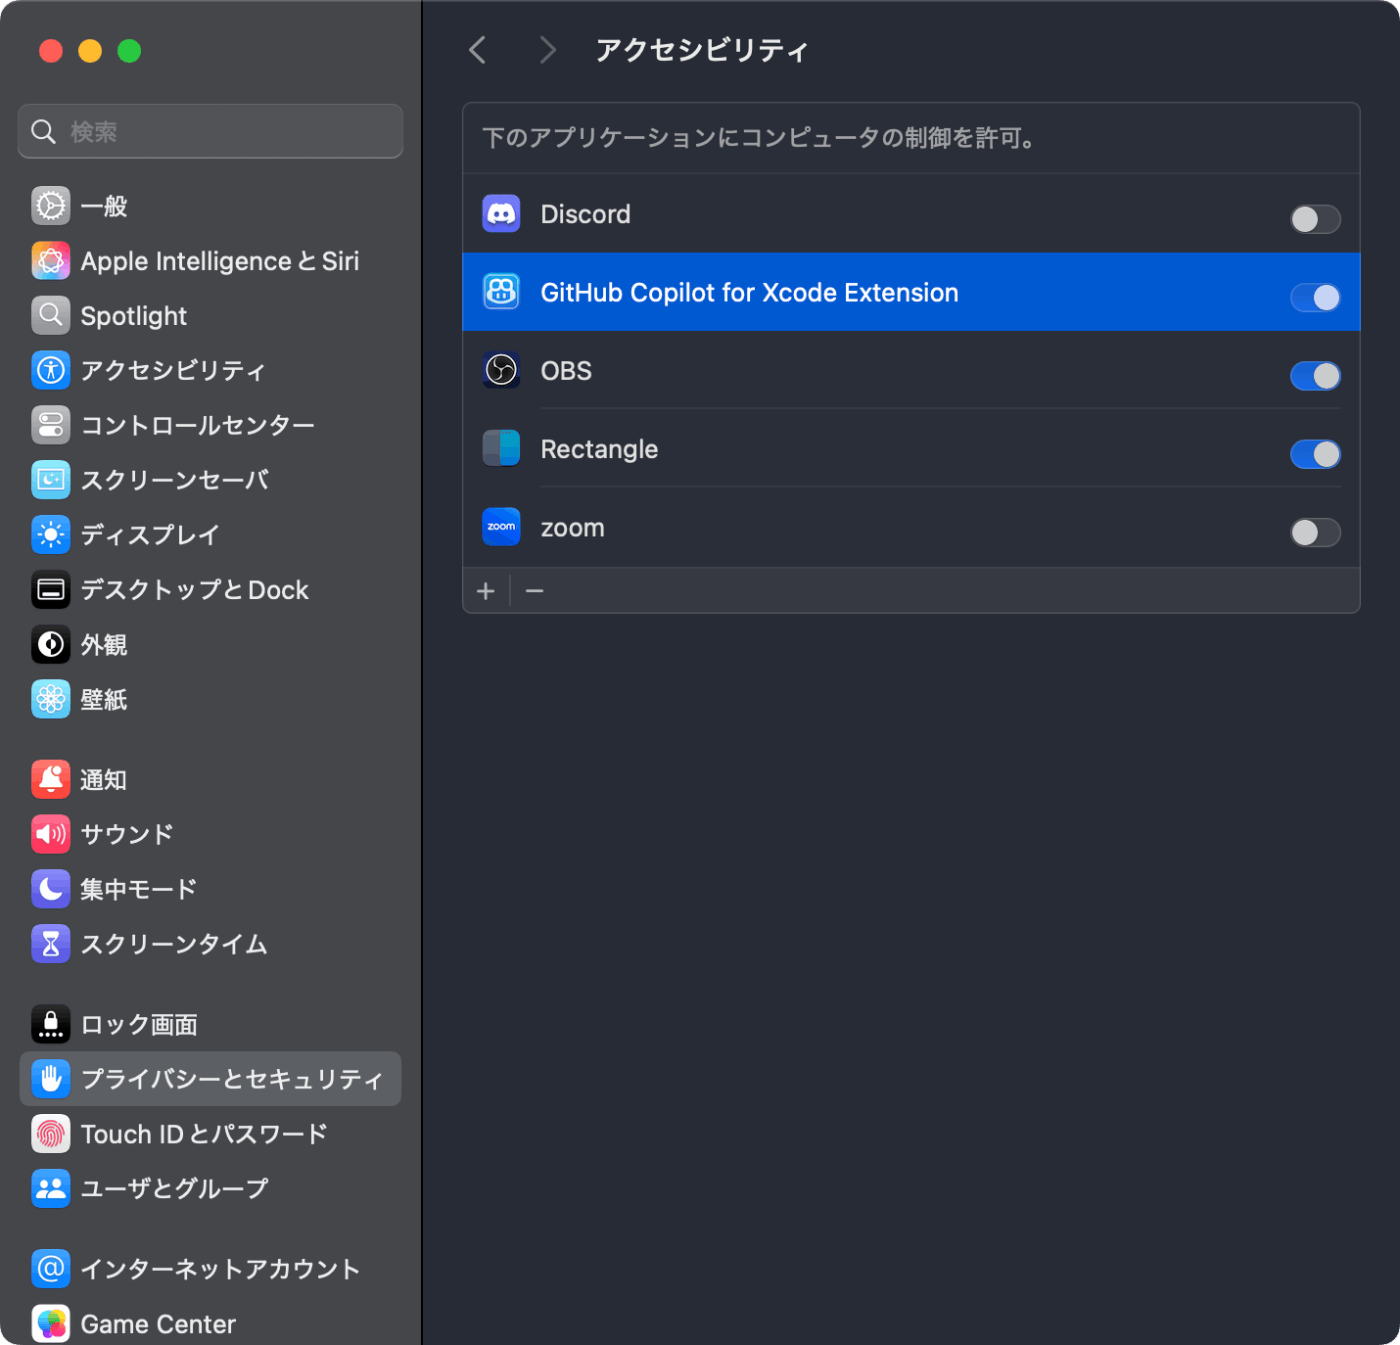Open the サウンド settings label
This screenshot has width=1400, height=1345.
coord(127,834)
